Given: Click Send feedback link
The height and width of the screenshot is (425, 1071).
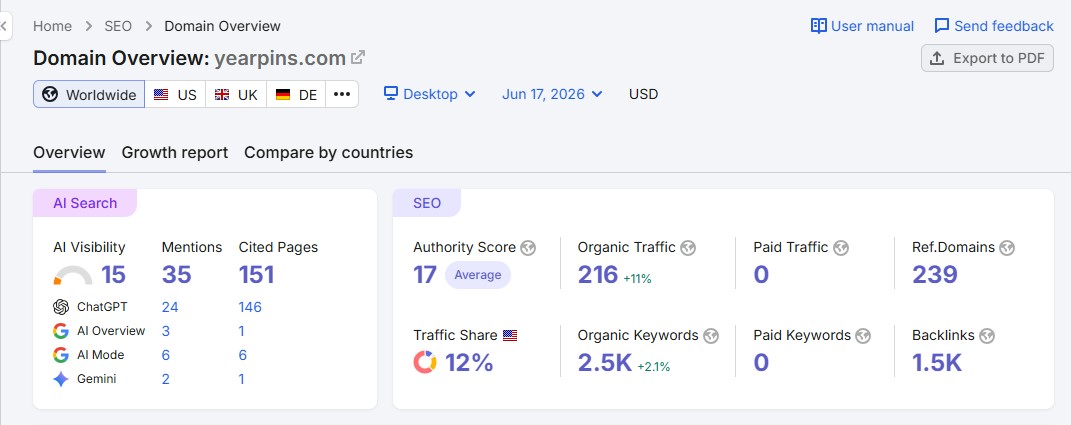Looking at the screenshot, I should (x=994, y=26).
